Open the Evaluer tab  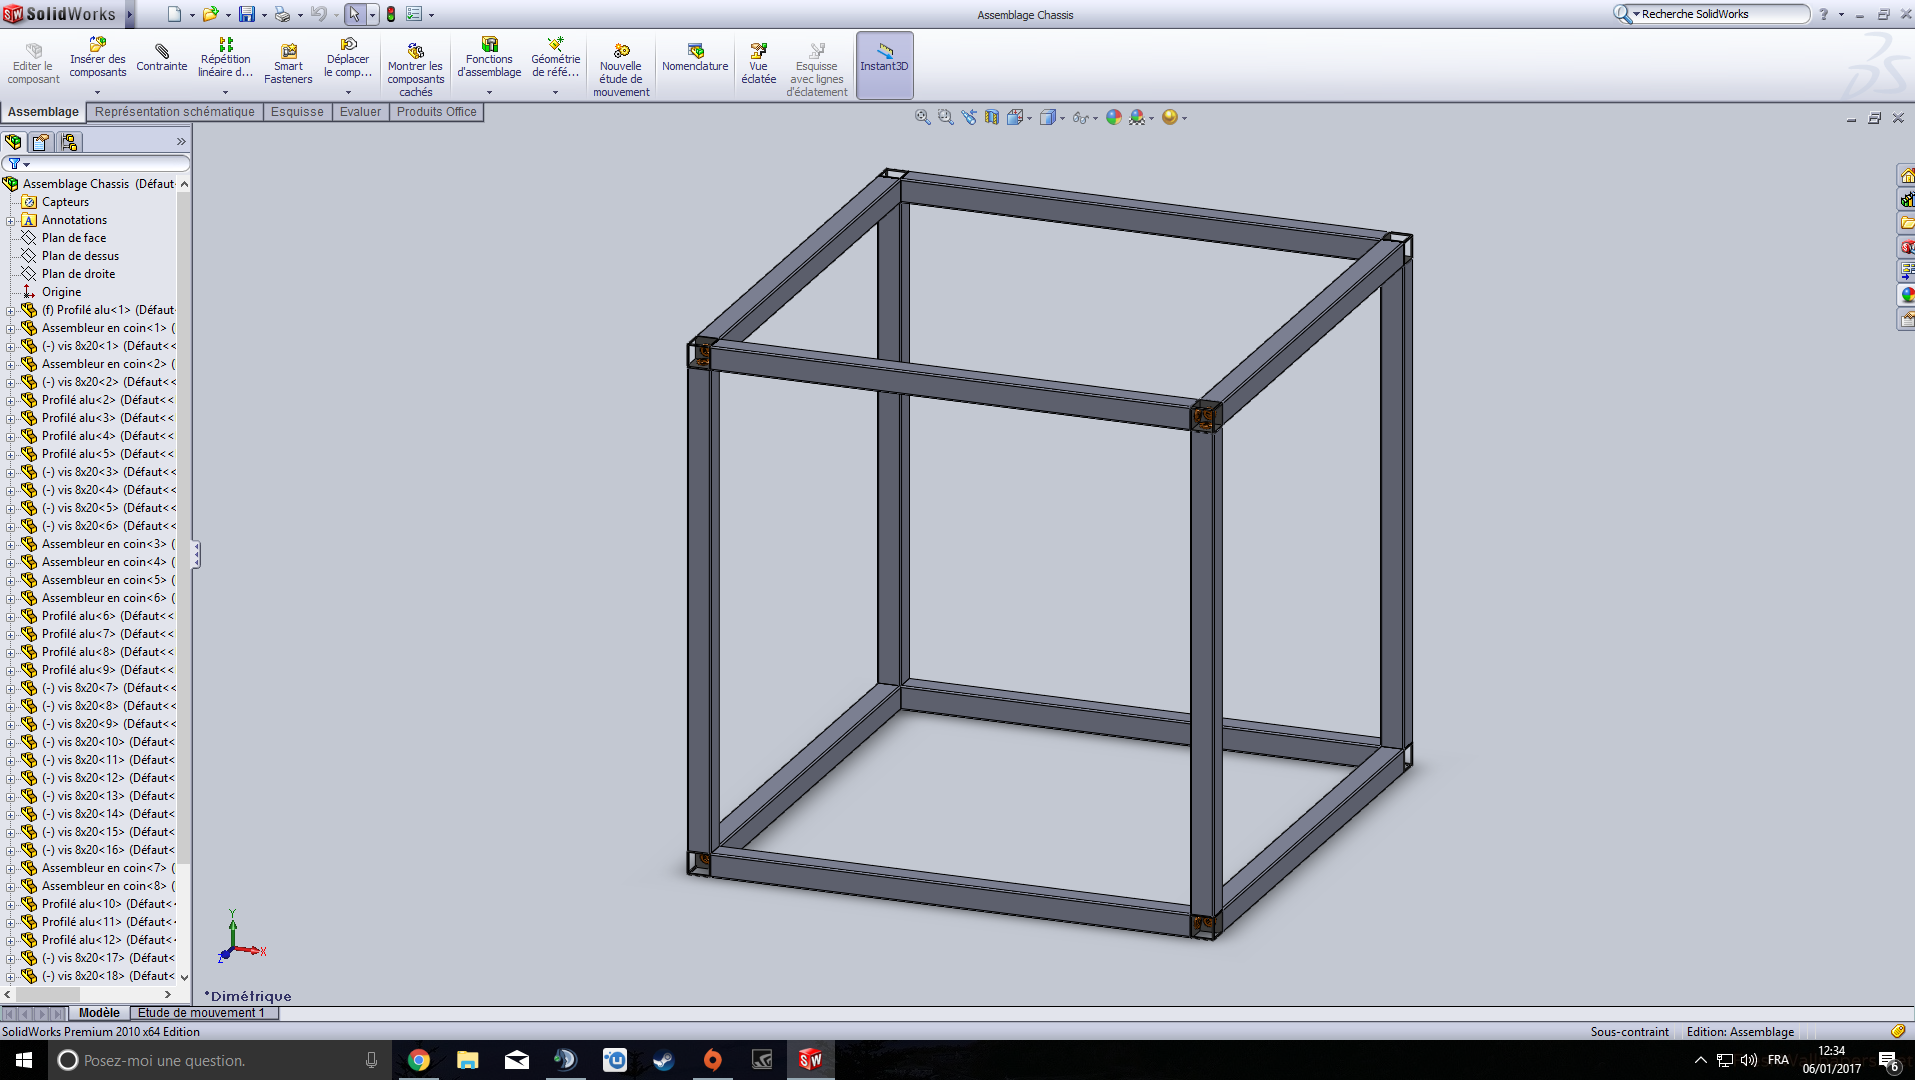coord(360,112)
